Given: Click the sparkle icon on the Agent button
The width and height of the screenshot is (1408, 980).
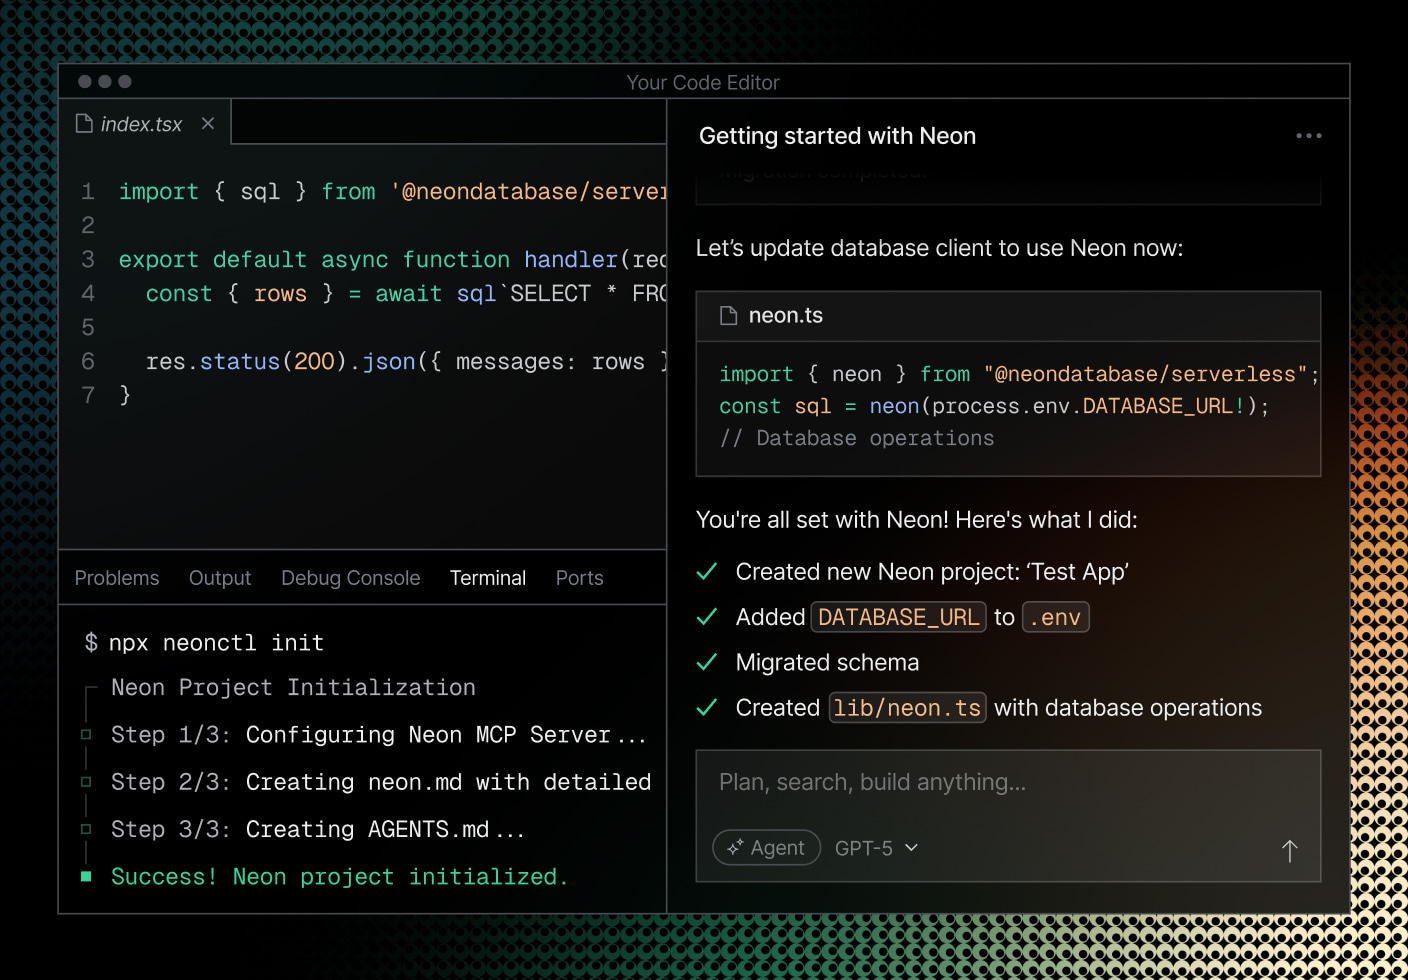Looking at the screenshot, I should point(733,847).
